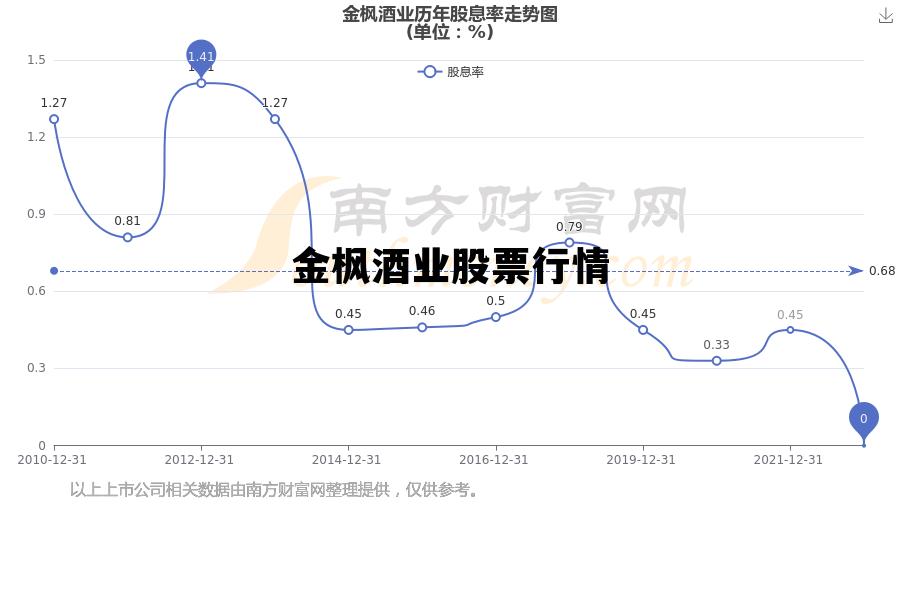Viewport: 900px width, 600px height.
Task: Toggle the 股息率 legend series
Action: click(x=451, y=72)
